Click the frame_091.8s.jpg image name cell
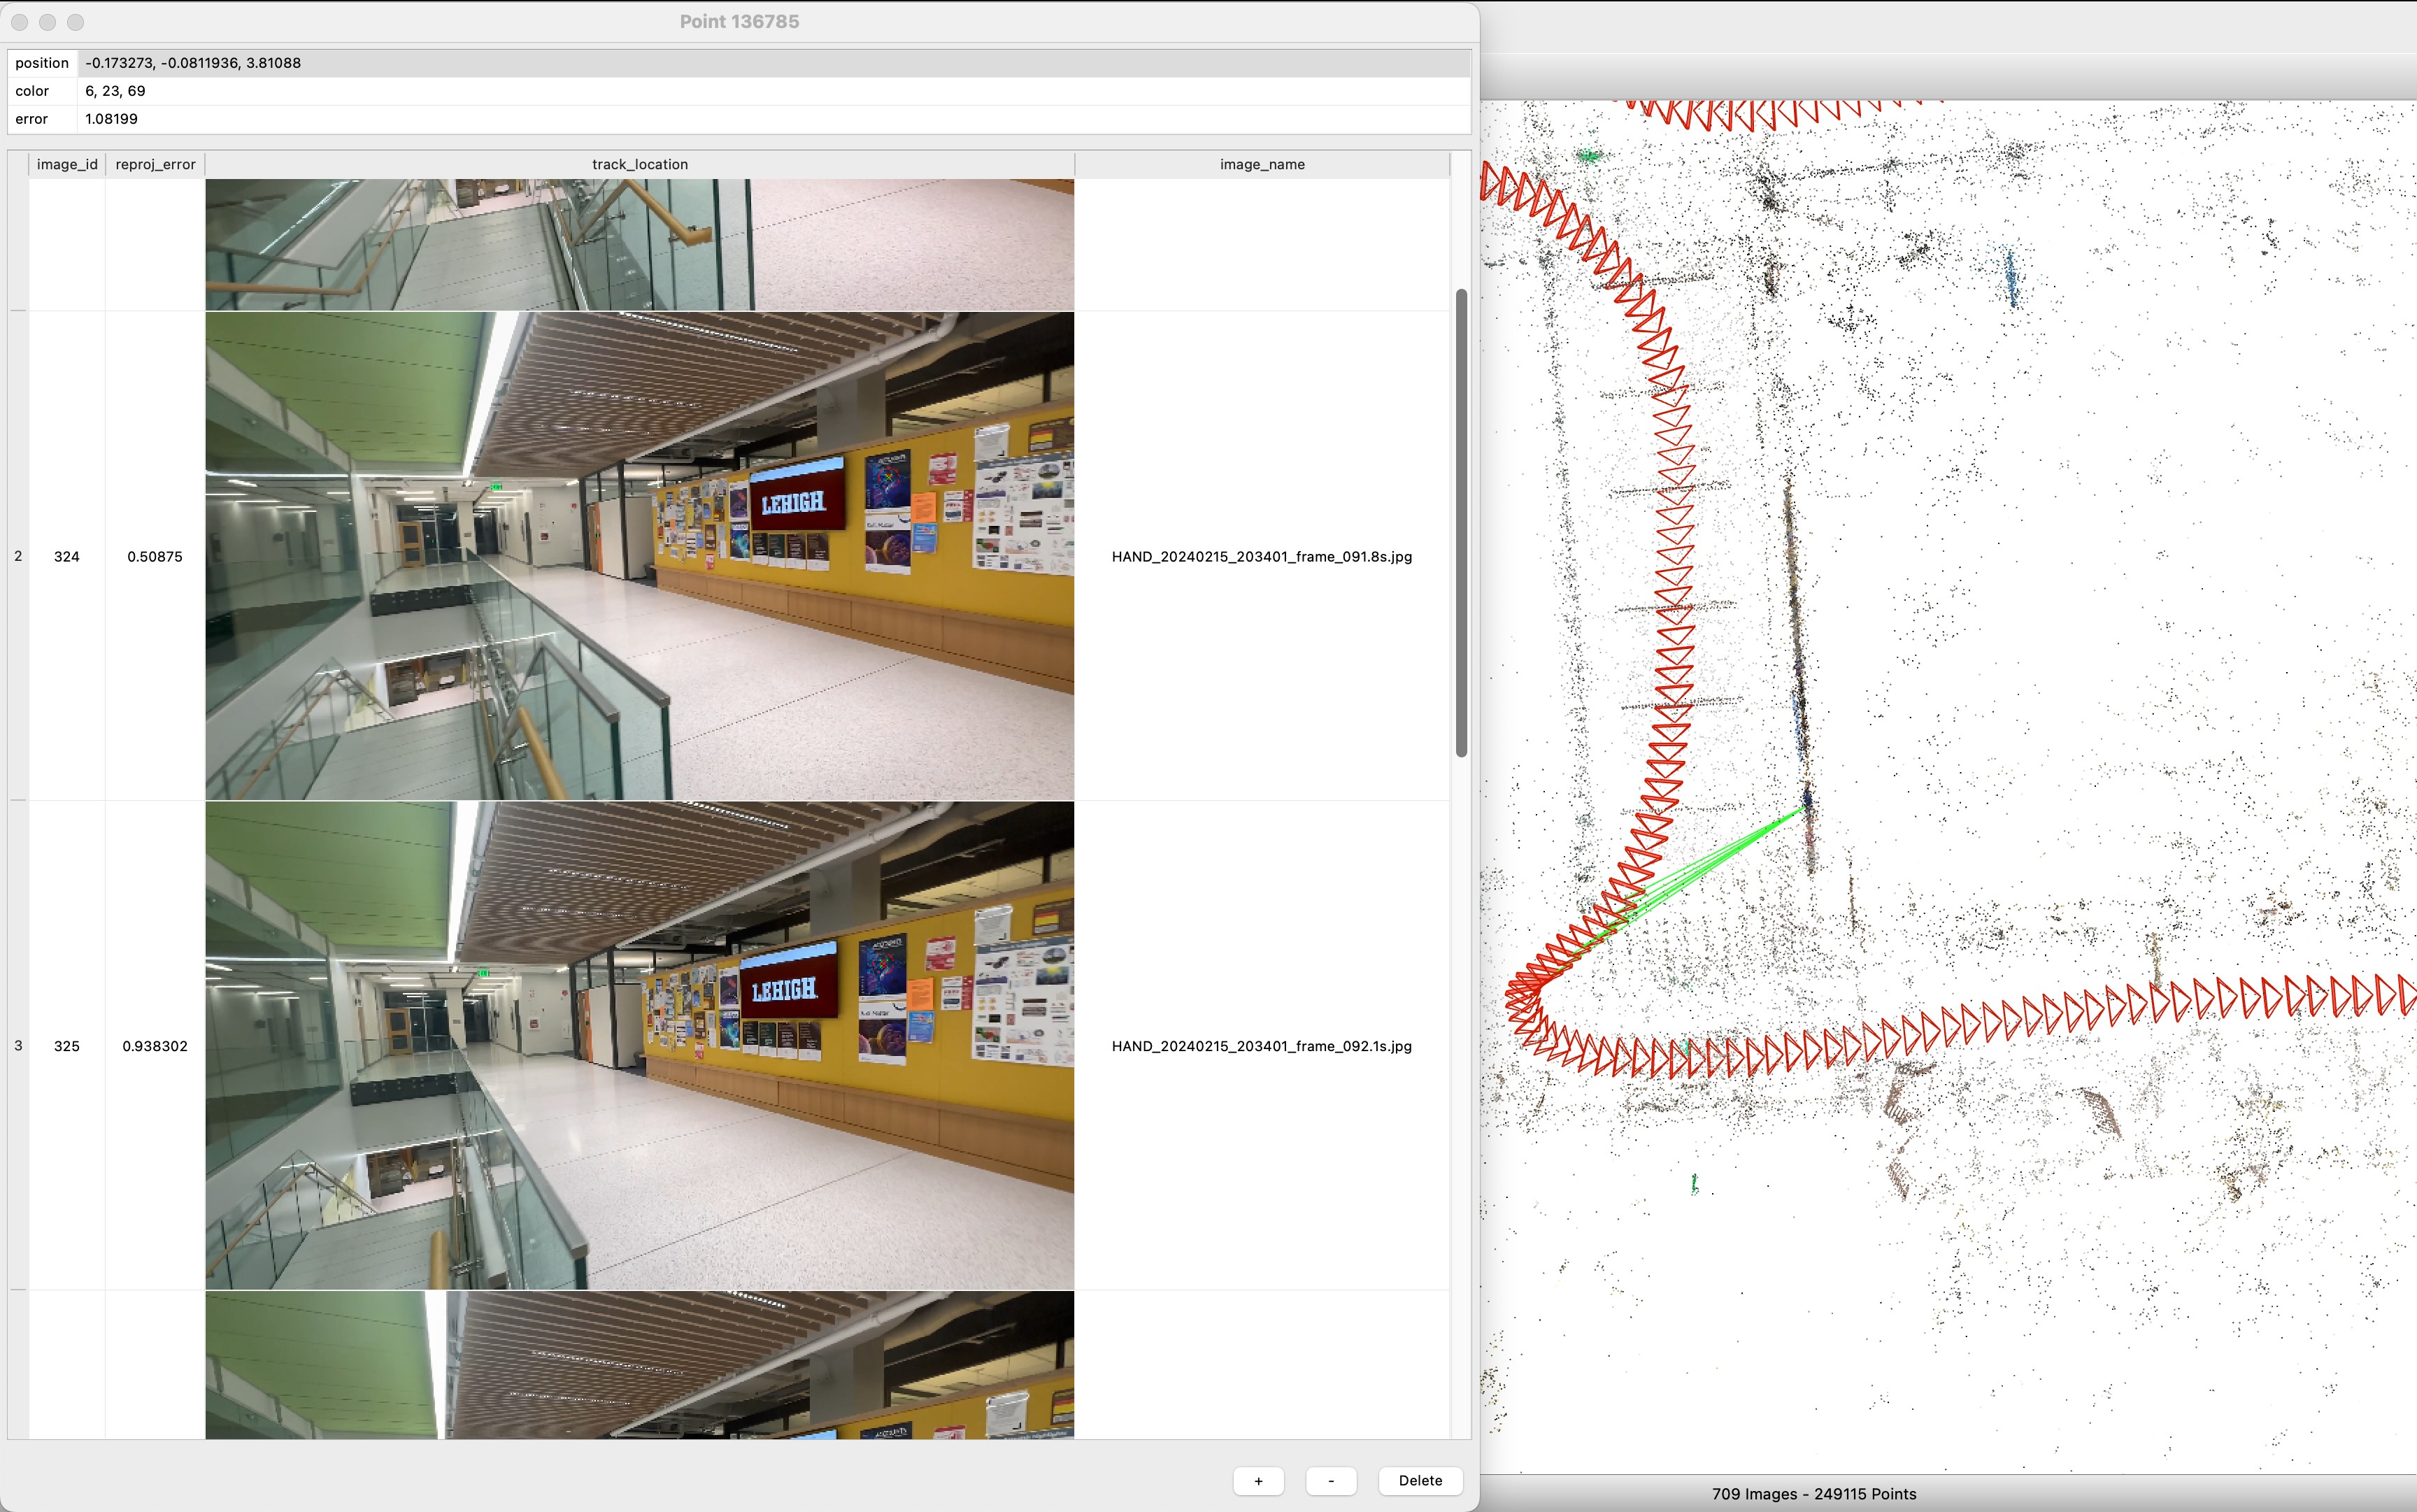Image resolution: width=2417 pixels, height=1512 pixels. click(x=1262, y=556)
